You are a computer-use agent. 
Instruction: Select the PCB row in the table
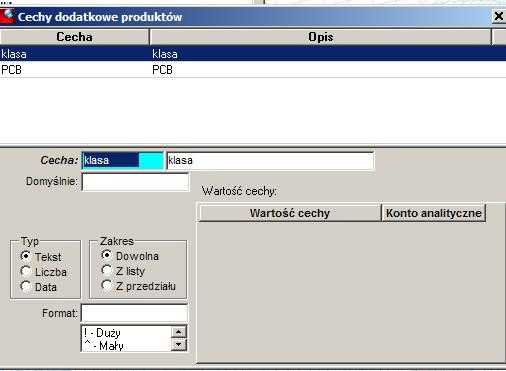tap(253, 70)
